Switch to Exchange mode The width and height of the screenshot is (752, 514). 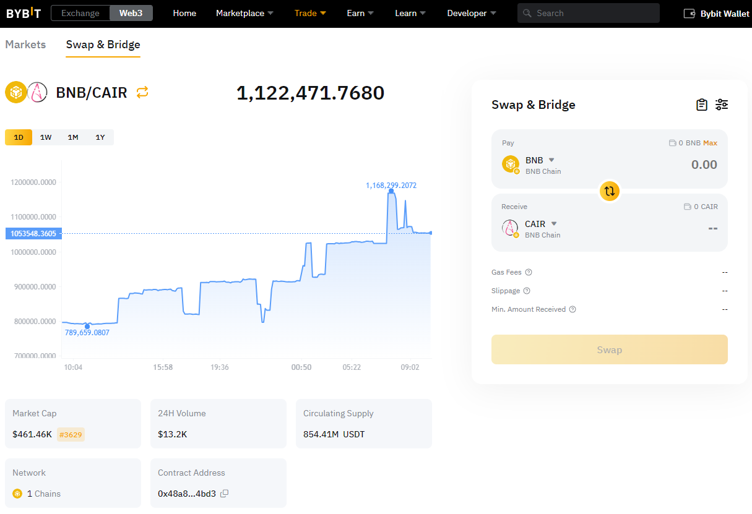point(80,13)
